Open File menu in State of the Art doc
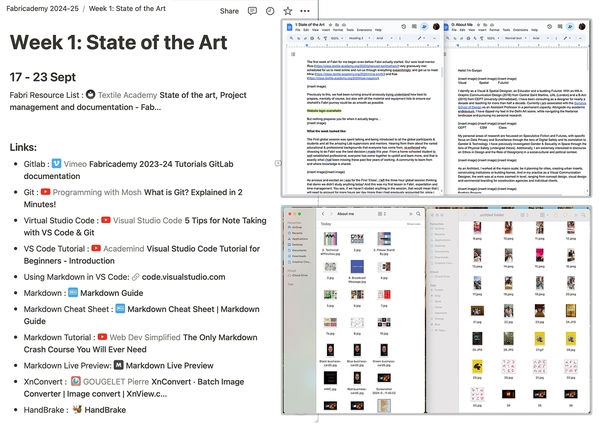This screenshot has height=424, width=600. tap(297, 30)
